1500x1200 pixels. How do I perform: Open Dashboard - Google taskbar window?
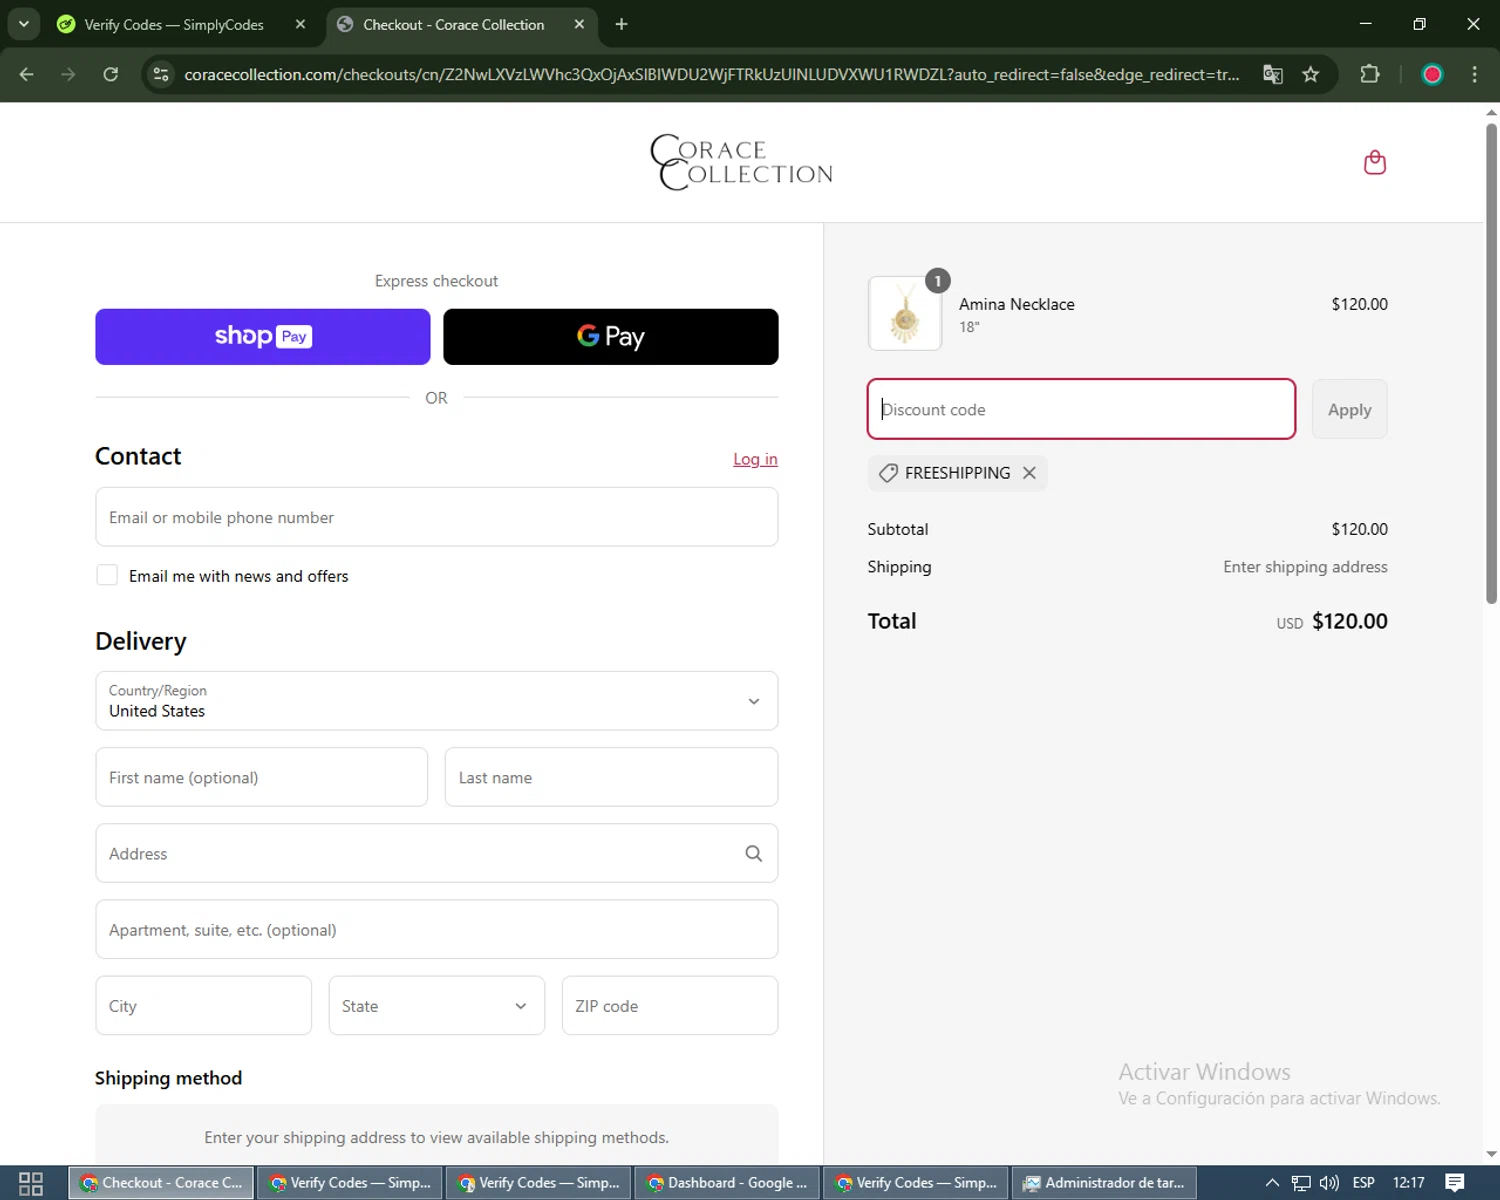click(727, 1183)
